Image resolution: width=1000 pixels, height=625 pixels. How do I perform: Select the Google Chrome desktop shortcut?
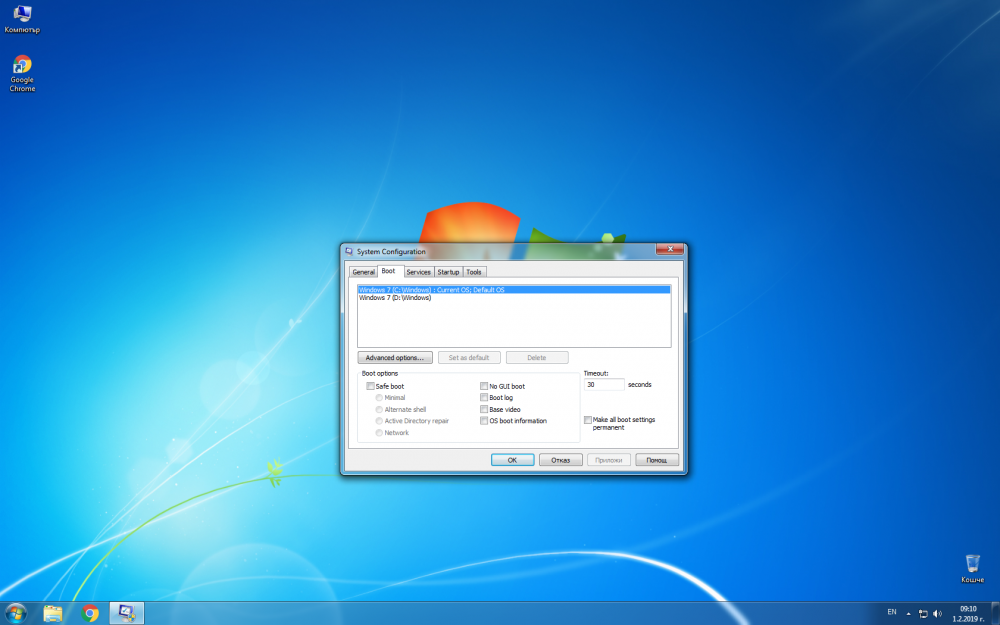(22, 73)
